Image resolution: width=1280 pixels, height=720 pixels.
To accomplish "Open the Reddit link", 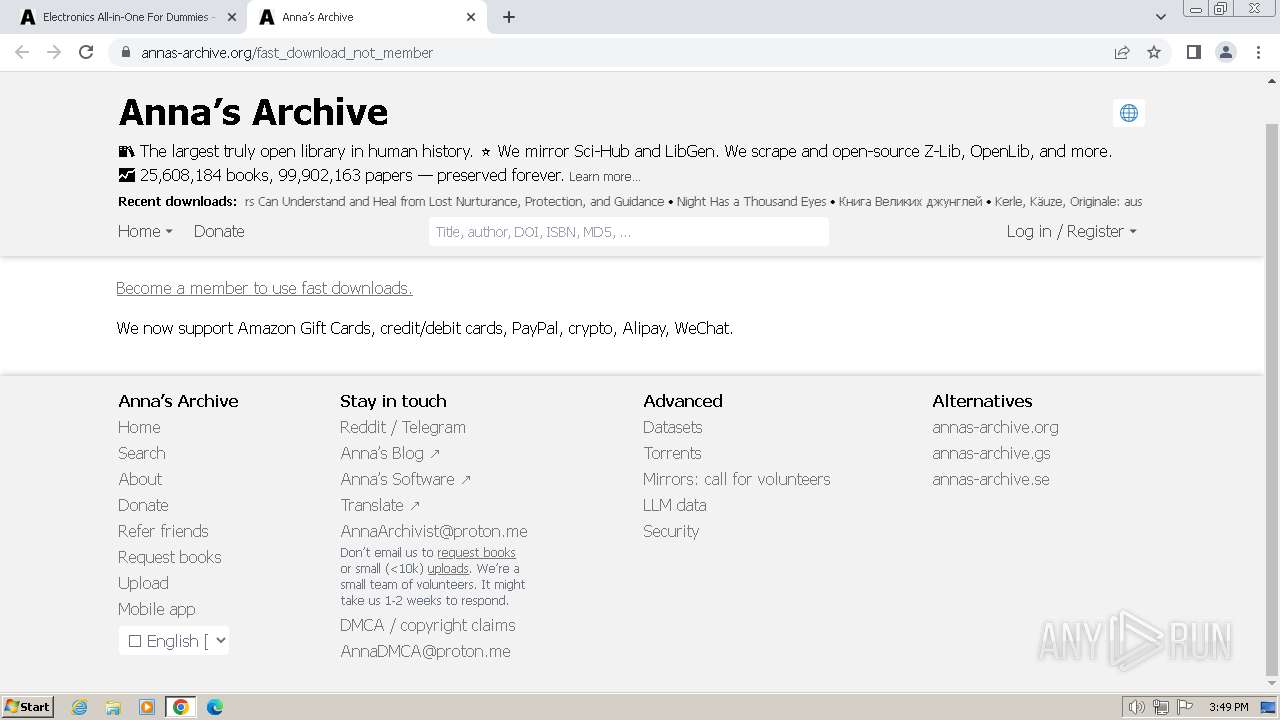I will point(363,427).
